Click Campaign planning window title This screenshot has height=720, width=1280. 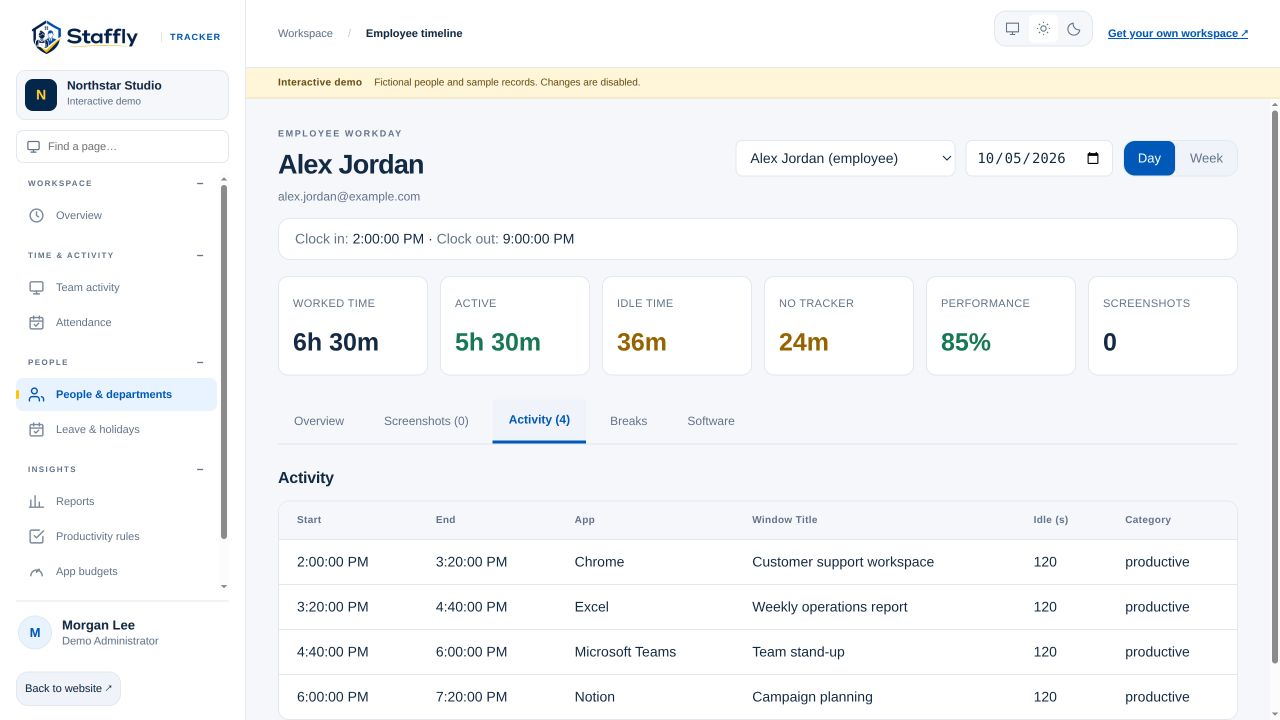pos(812,697)
